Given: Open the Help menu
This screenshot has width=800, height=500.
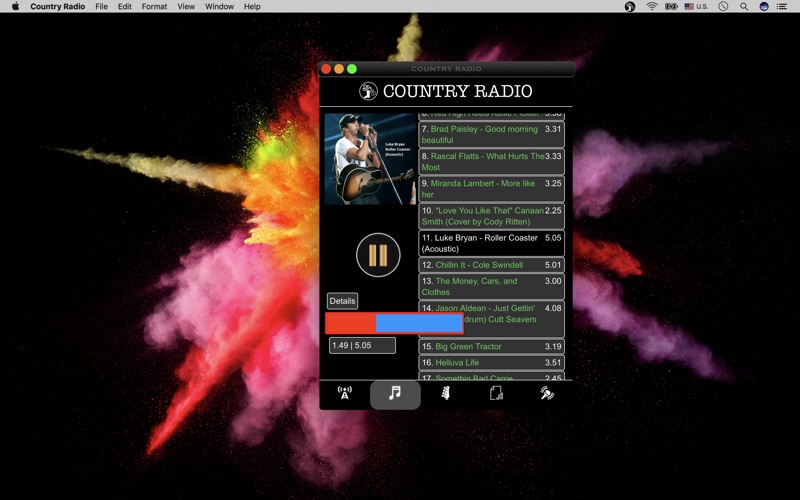Looking at the screenshot, I should click(252, 7).
